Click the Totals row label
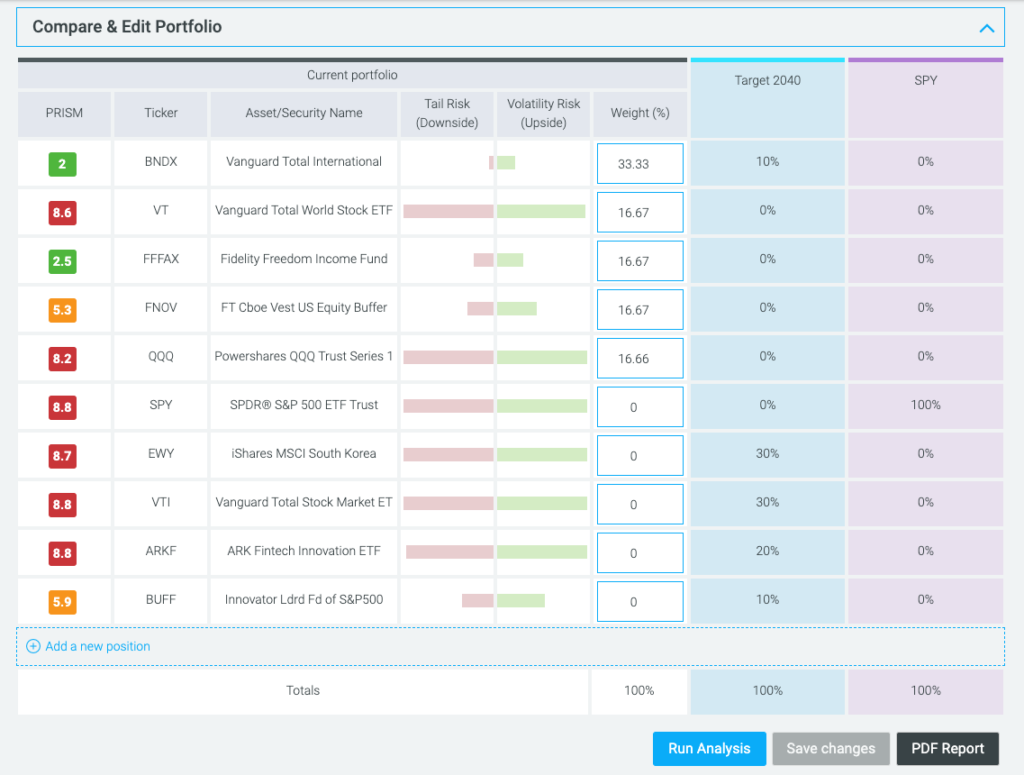The width and height of the screenshot is (1024, 775). click(x=303, y=691)
